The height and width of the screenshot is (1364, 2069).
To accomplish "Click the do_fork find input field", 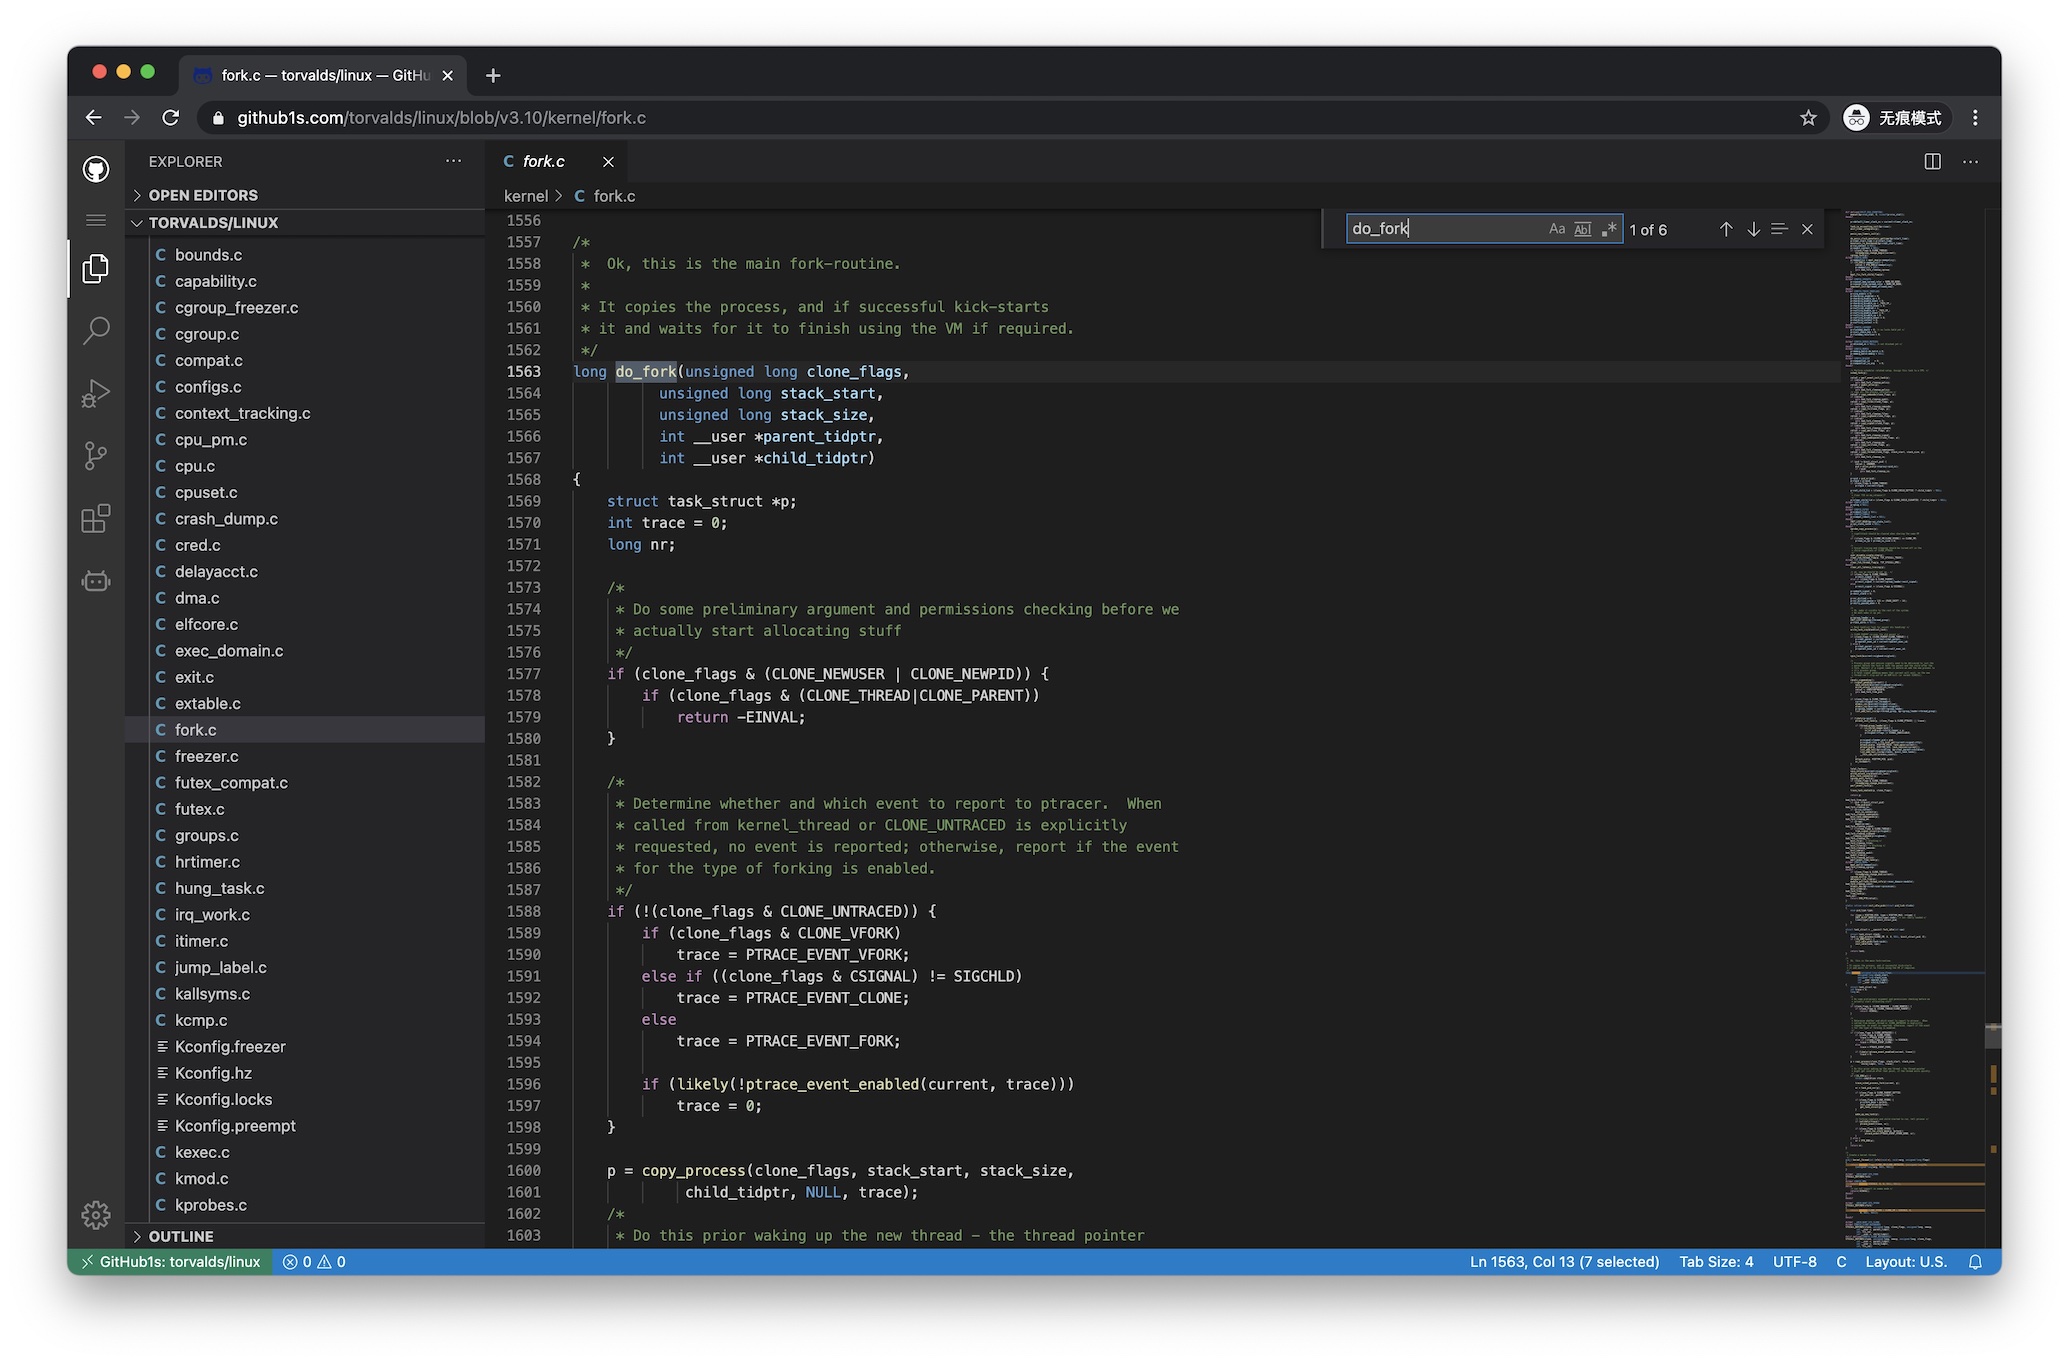I will tap(1440, 229).
